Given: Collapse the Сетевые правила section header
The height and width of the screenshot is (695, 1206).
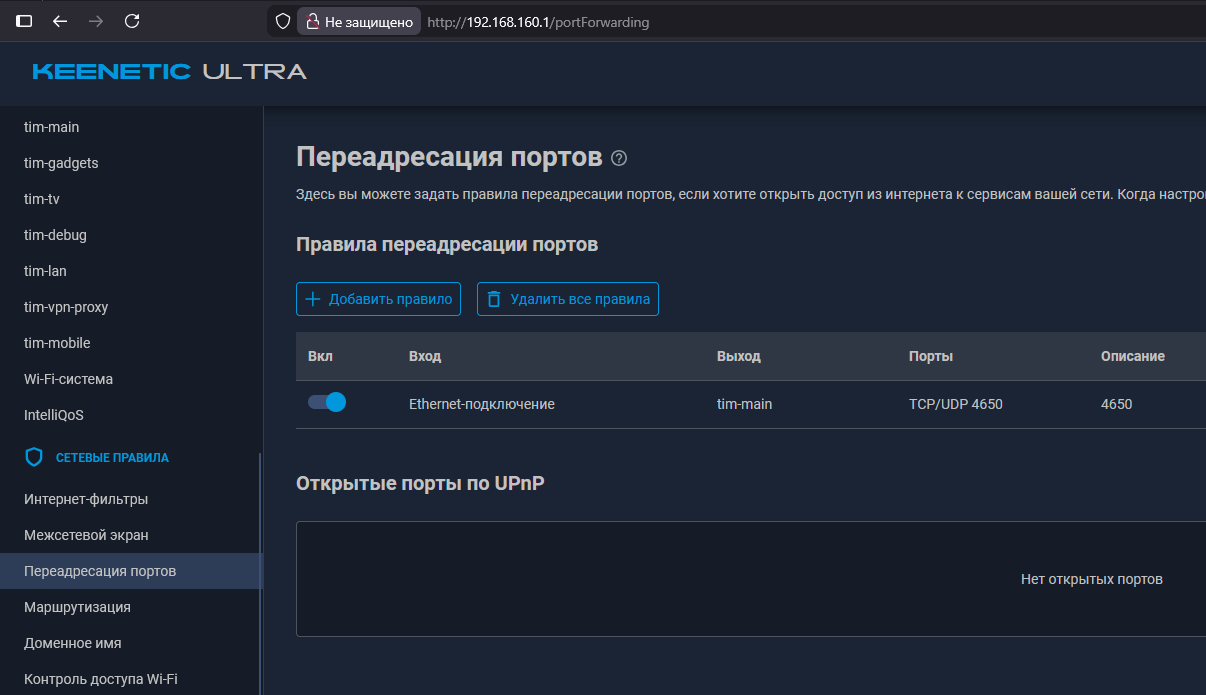Looking at the screenshot, I should pyautogui.click(x=112, y=457).
